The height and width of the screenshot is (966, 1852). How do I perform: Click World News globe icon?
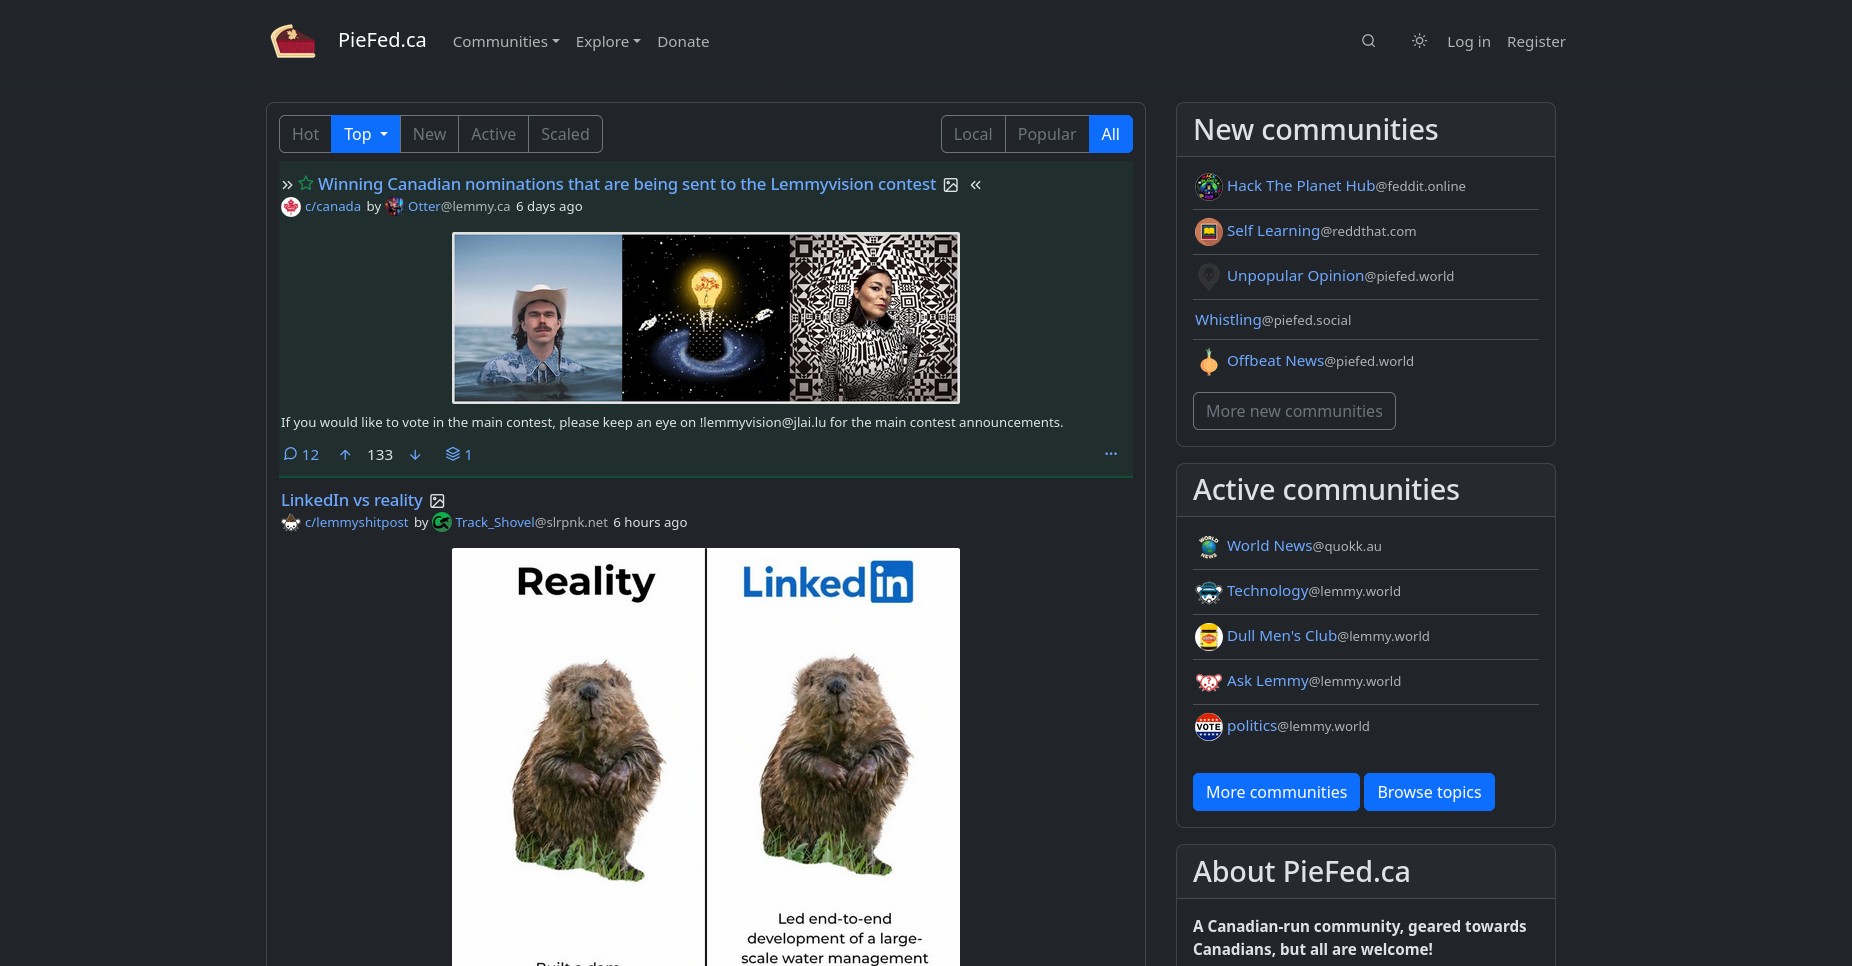[x=1209, y=547]
